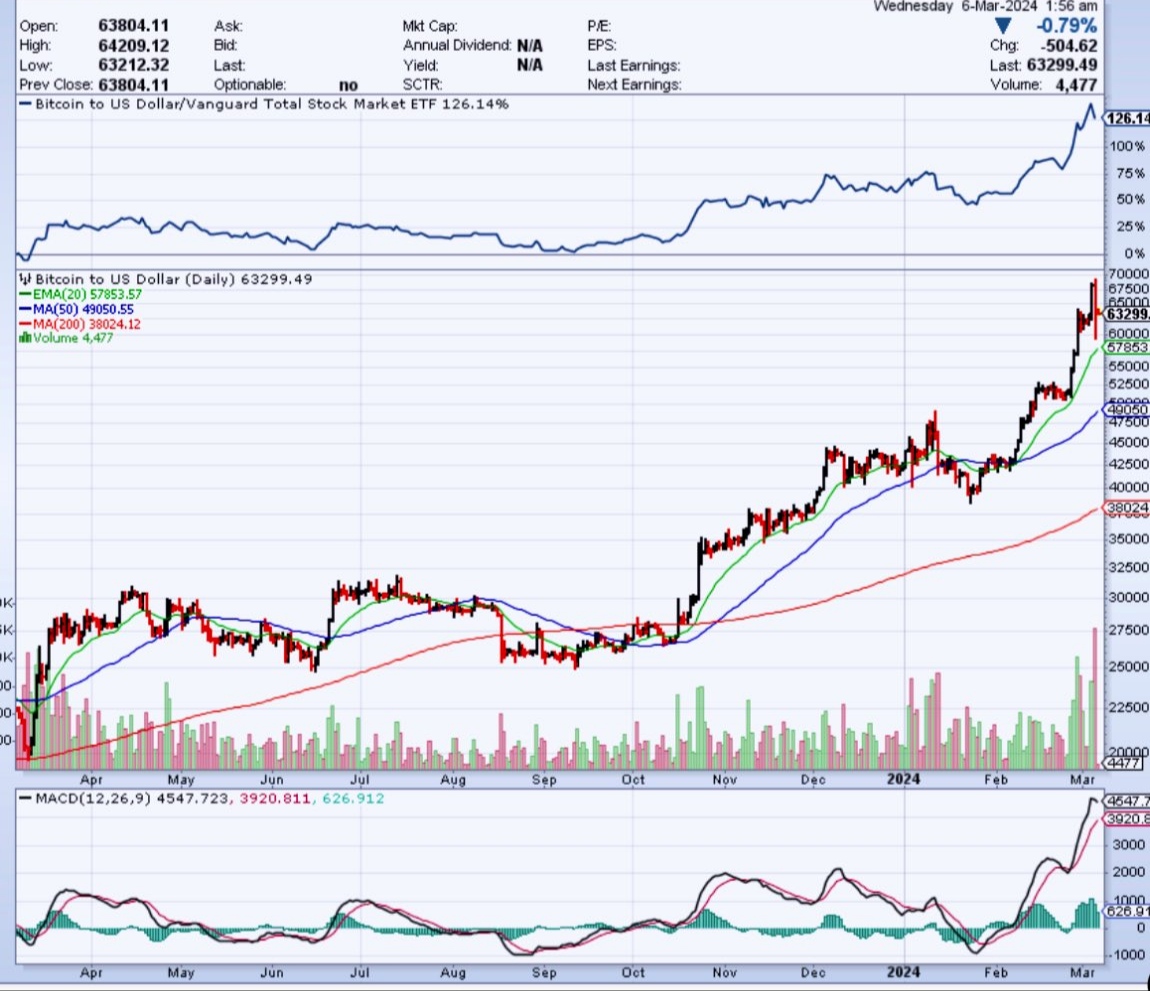1150x991 pixels.
Task: Click the 63299 current price axis tag
Action: 1126,314
